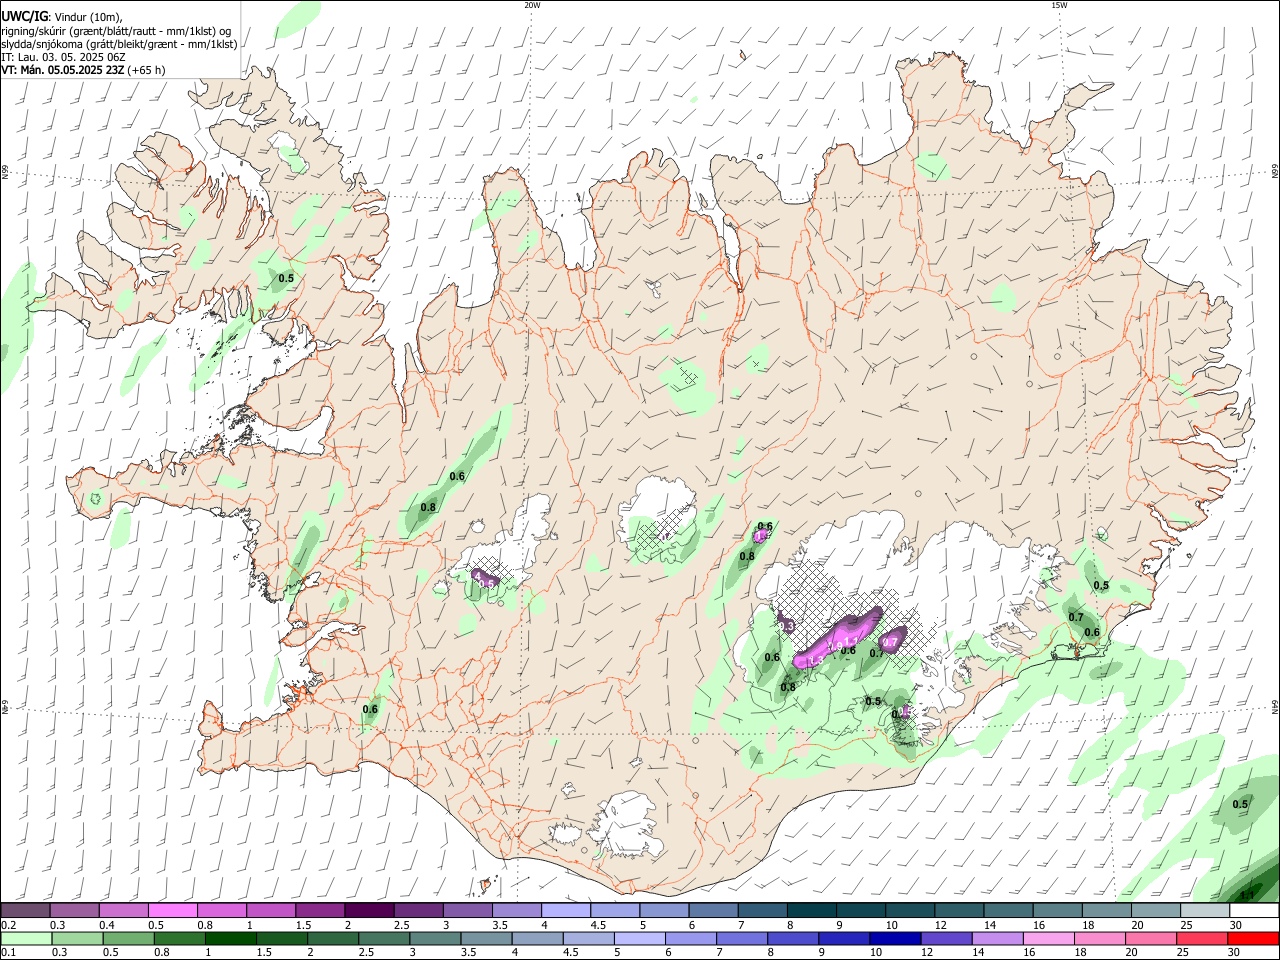Viewport: 1280px width, 960px height.
Task: Pick the snow scale swatch between 0.4 and 0.5
Action: tap(124, 911)
